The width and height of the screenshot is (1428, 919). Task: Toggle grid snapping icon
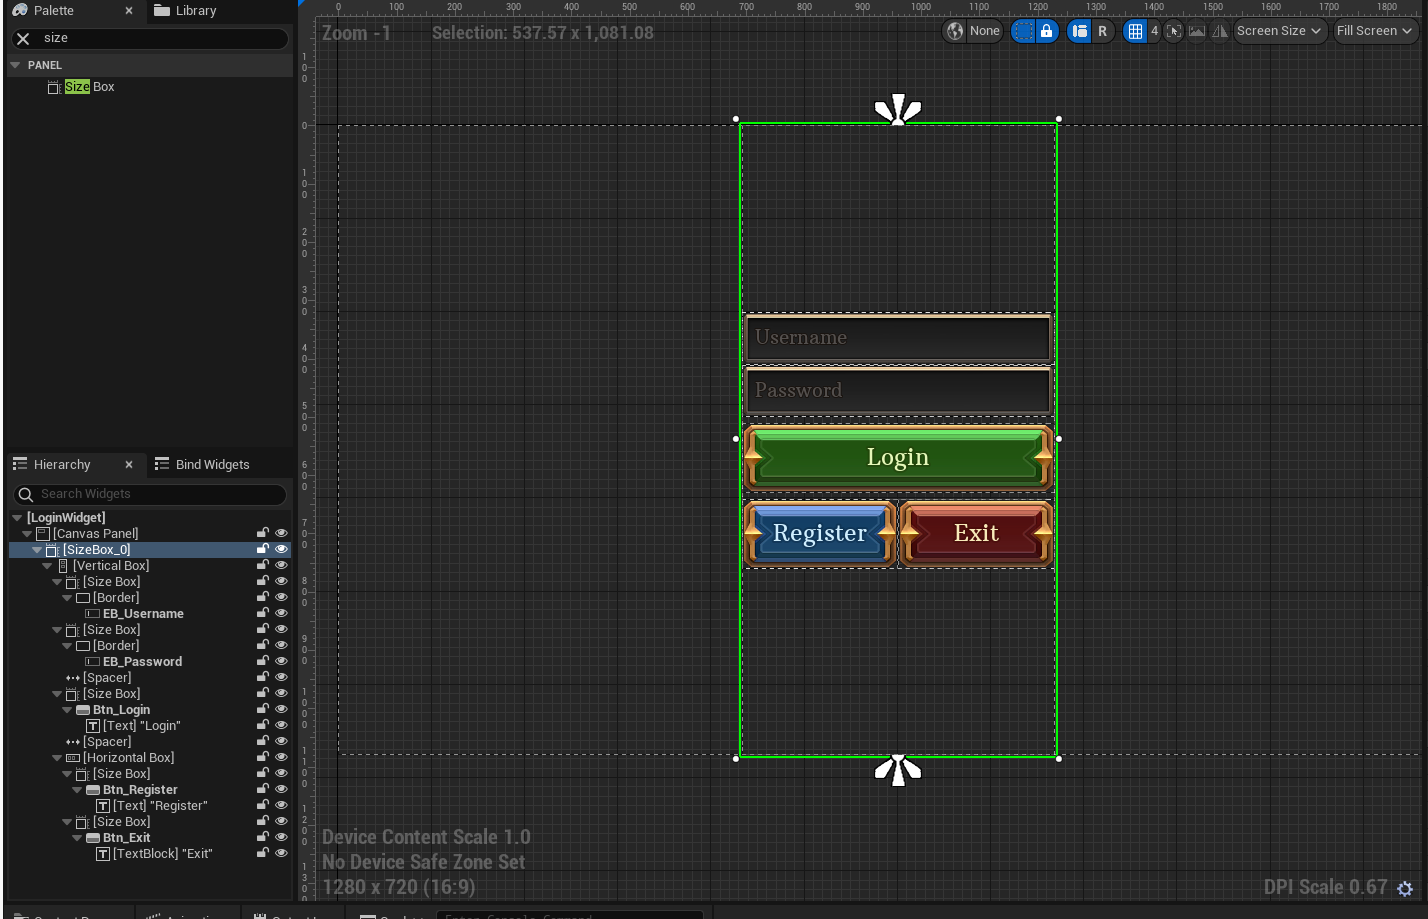pyautogui.click(x=1135, y=31)
